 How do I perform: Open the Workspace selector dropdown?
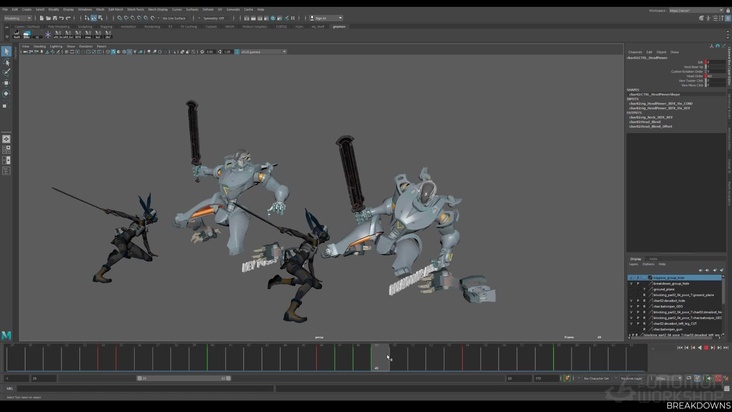coord(694,9)
